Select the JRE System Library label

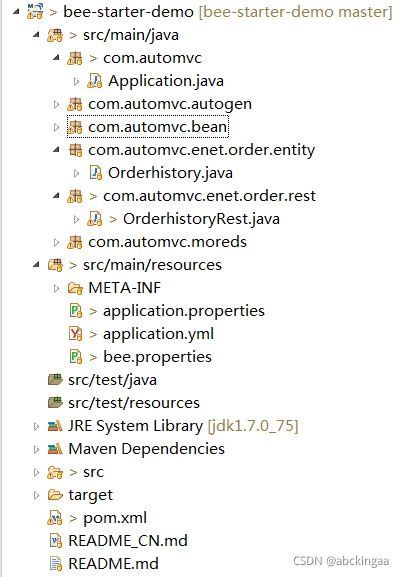[135, 426]
